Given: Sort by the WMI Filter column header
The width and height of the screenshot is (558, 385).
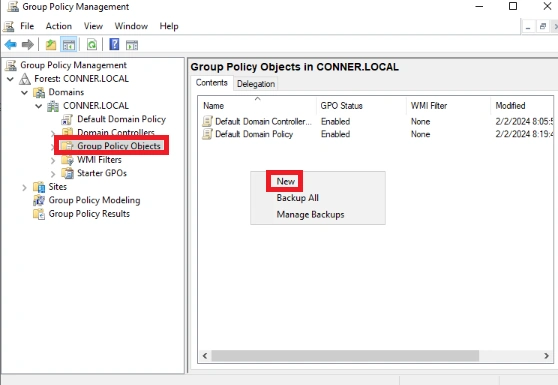Looking at the screenshot, I should click(x=448, y=106).
